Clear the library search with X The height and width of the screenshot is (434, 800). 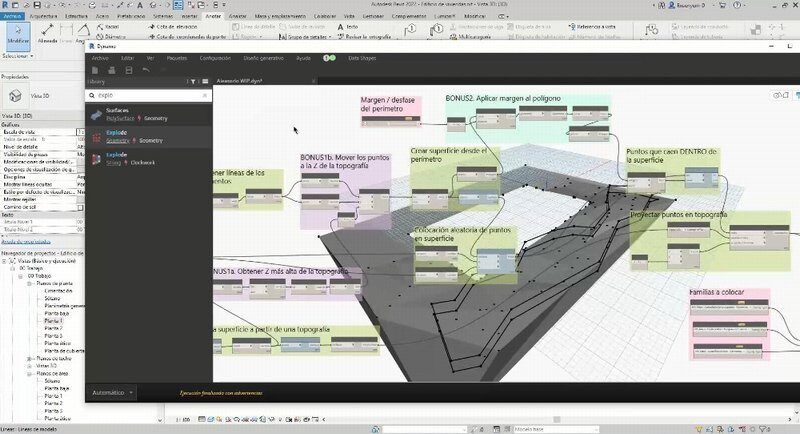pyautogui.click(x=206, y=96)
